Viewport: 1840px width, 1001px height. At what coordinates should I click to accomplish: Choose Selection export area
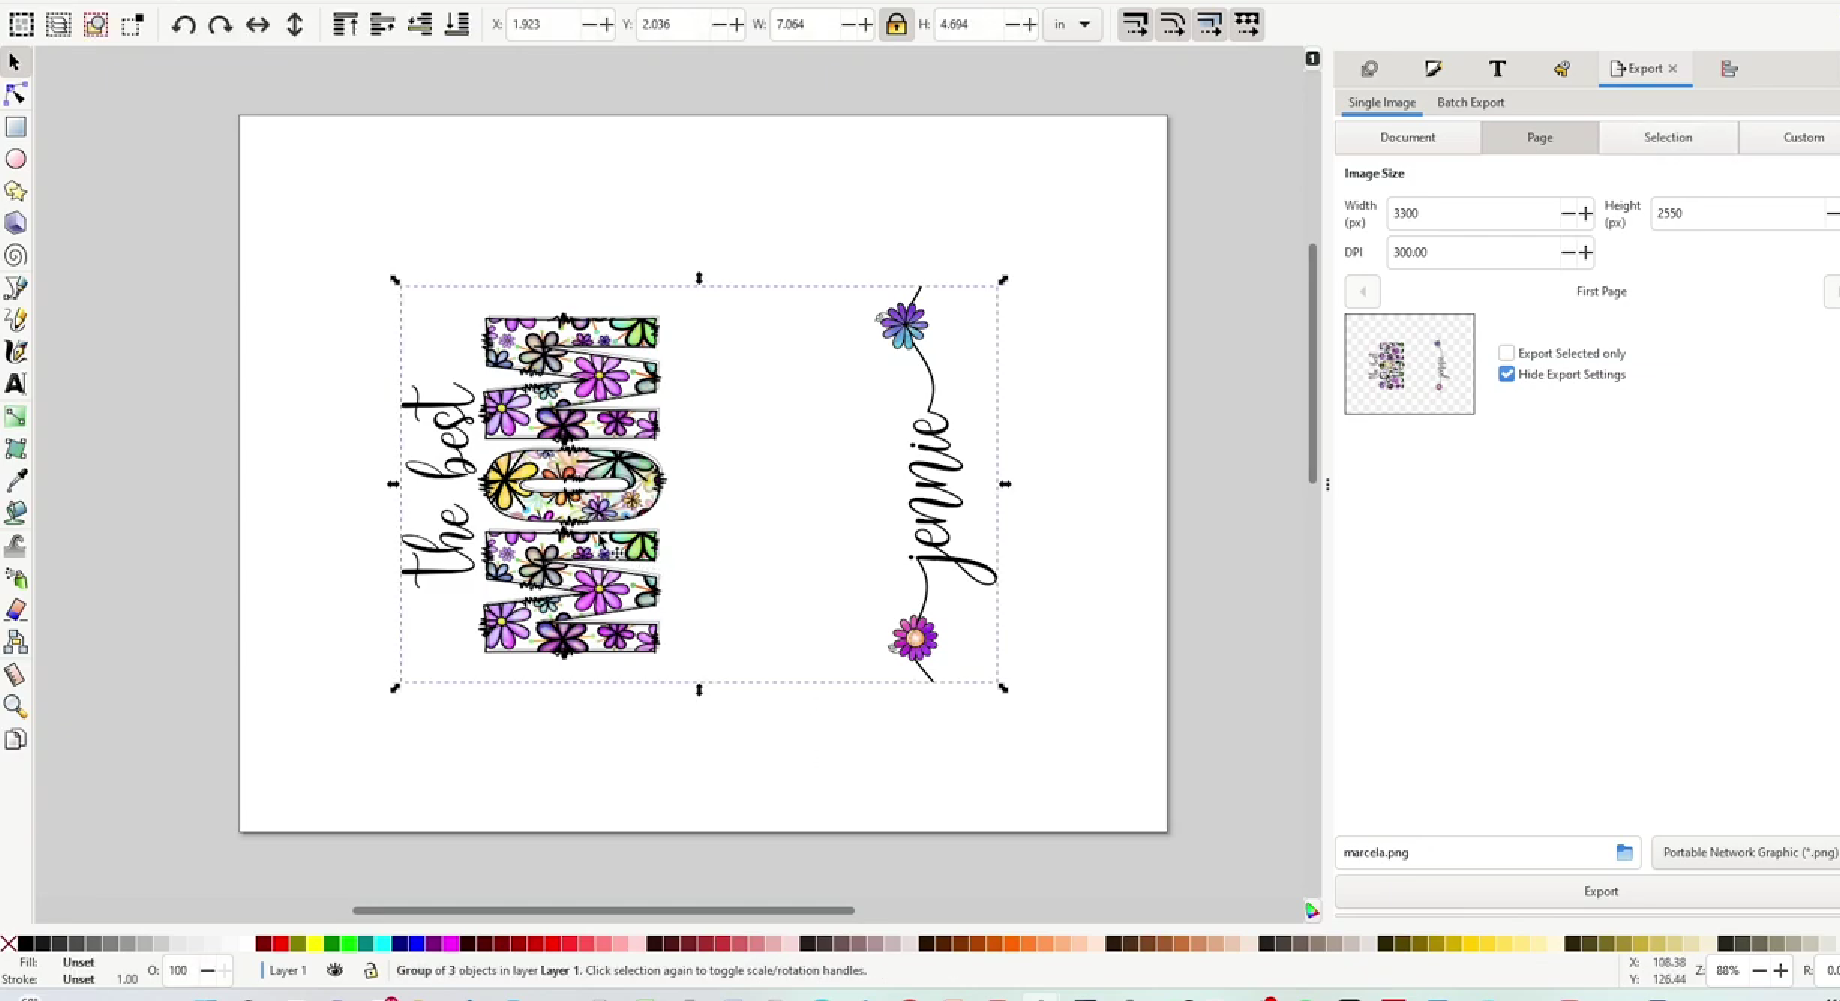click(x=1668, y=137)
